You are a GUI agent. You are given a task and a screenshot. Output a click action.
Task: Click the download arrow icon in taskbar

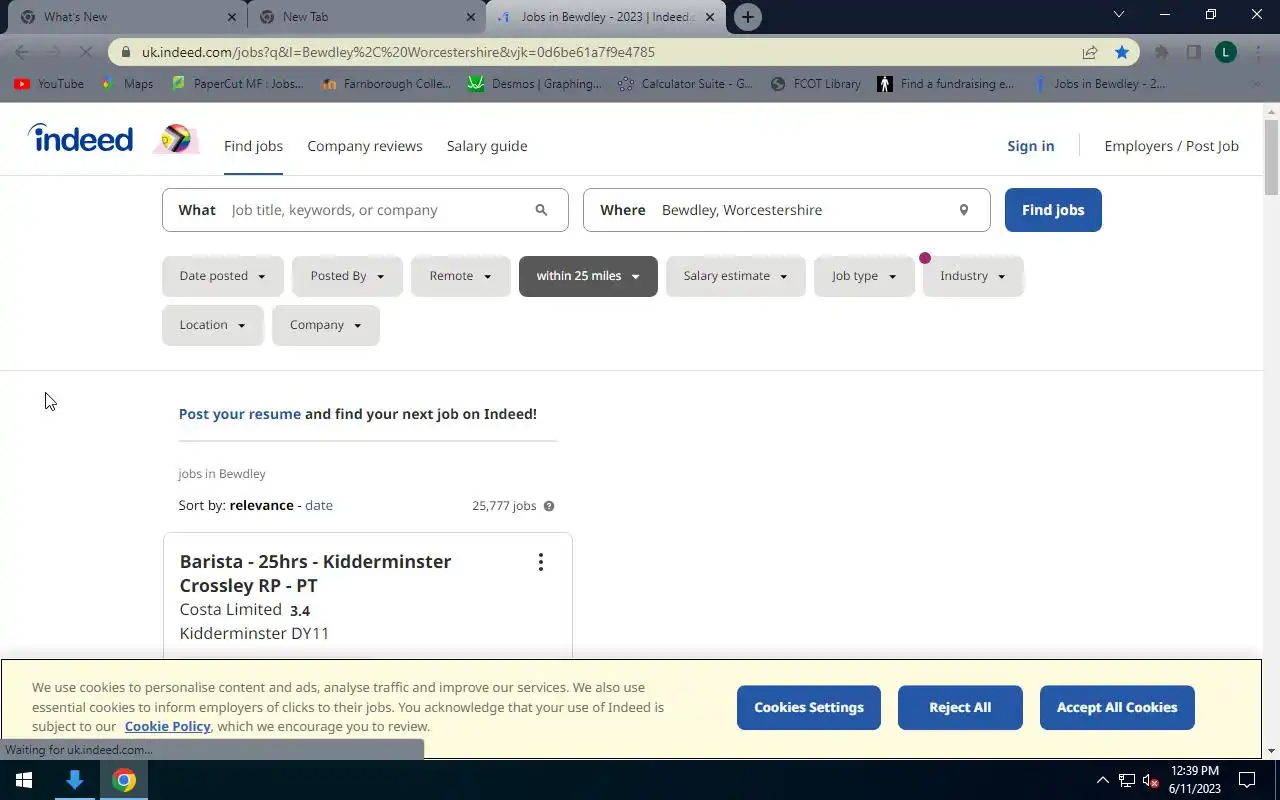click(74, 780)
